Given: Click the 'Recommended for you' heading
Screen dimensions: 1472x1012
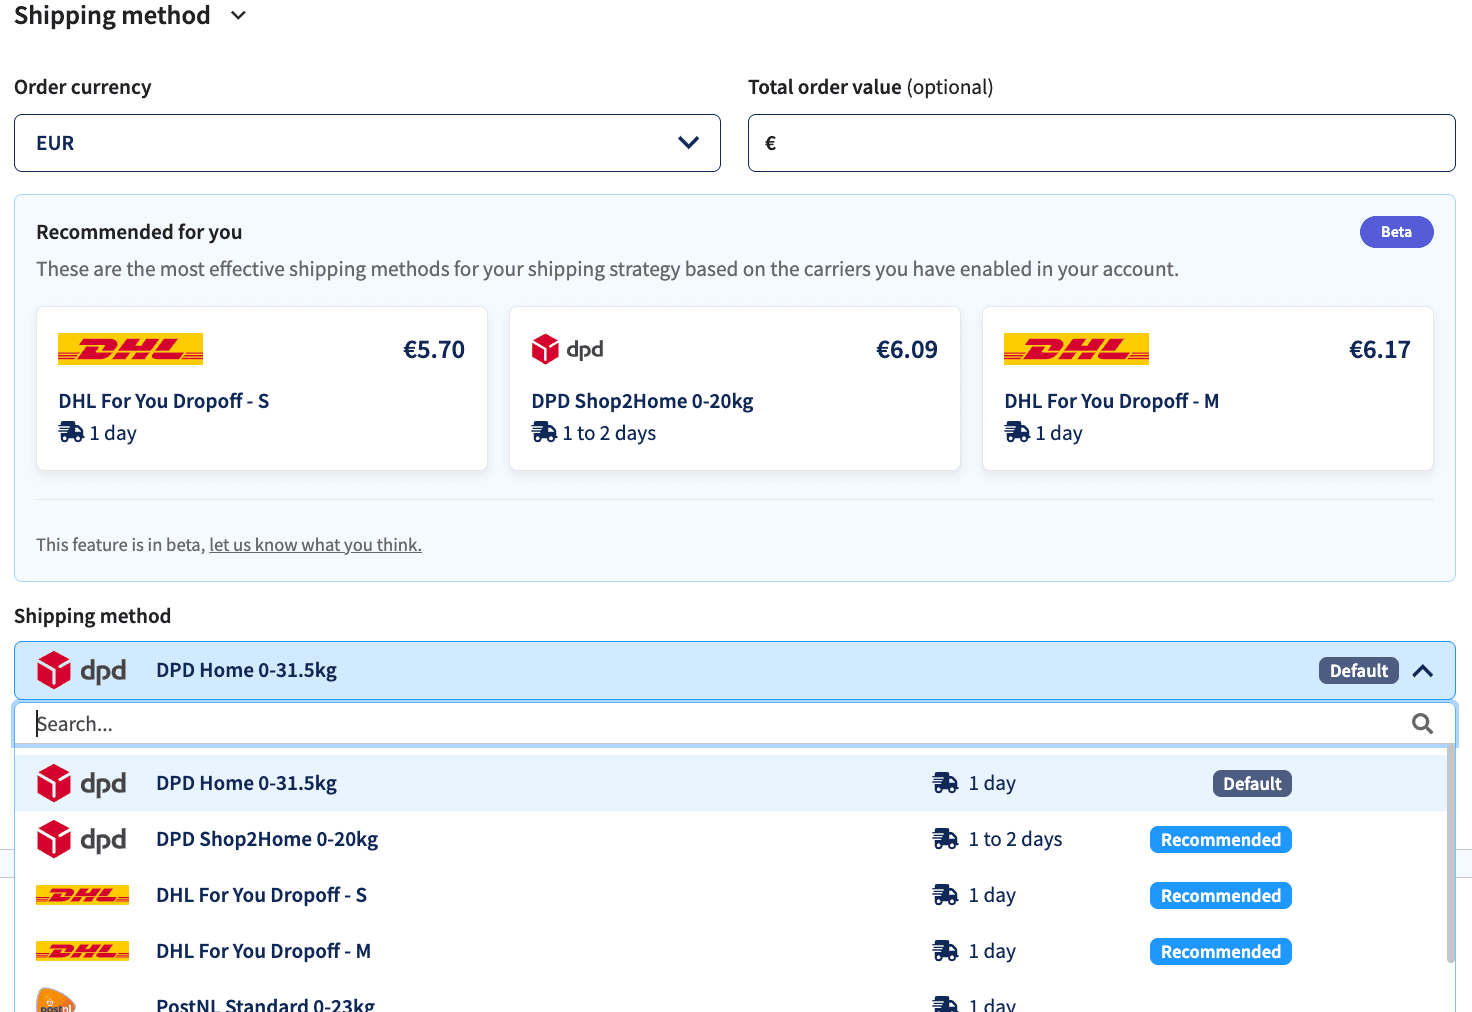Looking at the screenshot, I should tap(139, 232).
